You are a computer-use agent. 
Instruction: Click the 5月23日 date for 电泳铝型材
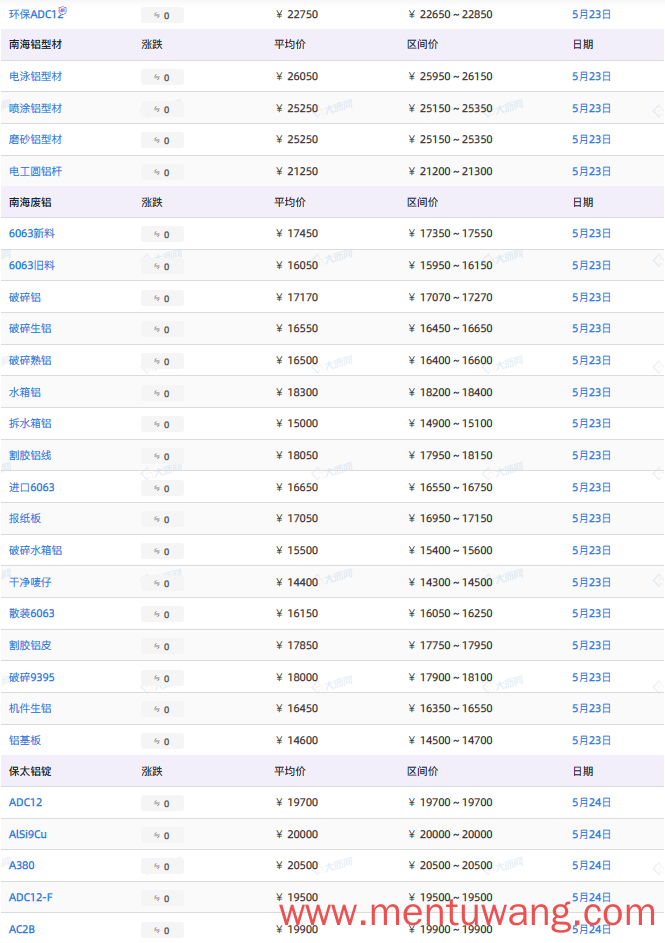coord(592,76)
